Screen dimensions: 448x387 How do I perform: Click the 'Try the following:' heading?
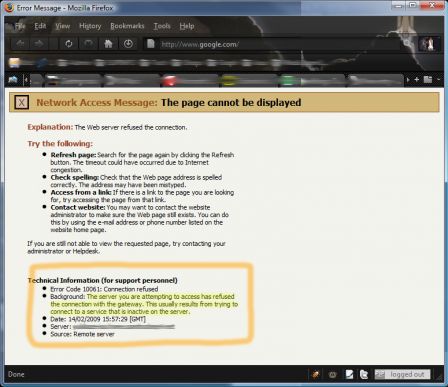tap(60, 144)
